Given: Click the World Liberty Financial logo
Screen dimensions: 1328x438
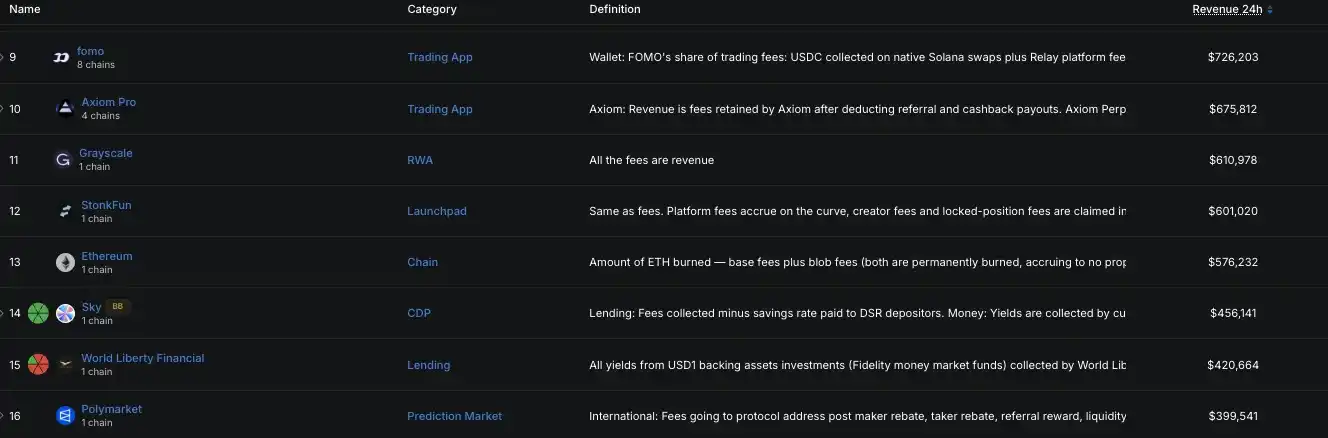Looking at the screenshot, I should coord(65,365).
